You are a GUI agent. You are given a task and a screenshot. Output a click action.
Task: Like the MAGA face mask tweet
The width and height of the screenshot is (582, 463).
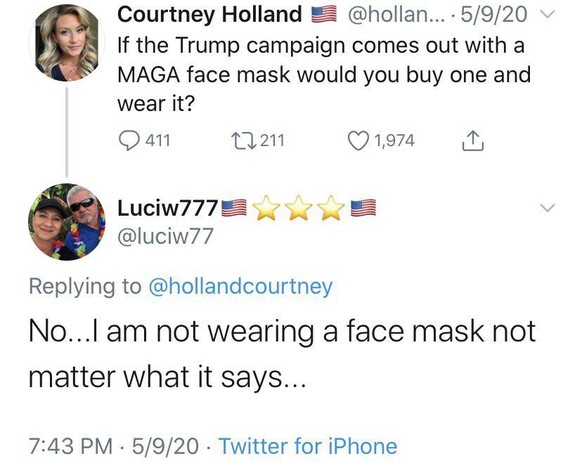(x=359, y=141)
